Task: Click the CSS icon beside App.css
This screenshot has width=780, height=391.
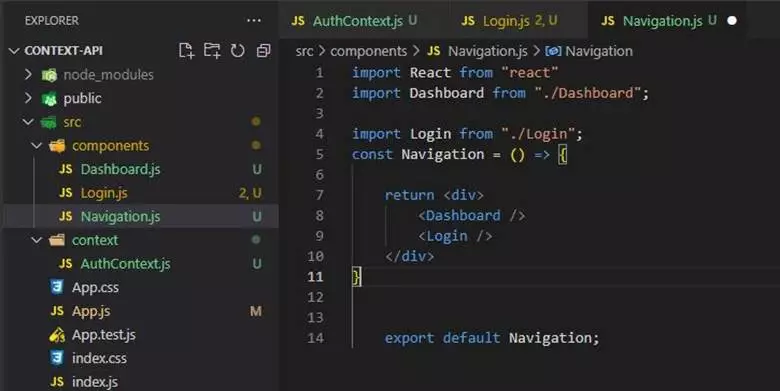Action: [x=57, y=287]
